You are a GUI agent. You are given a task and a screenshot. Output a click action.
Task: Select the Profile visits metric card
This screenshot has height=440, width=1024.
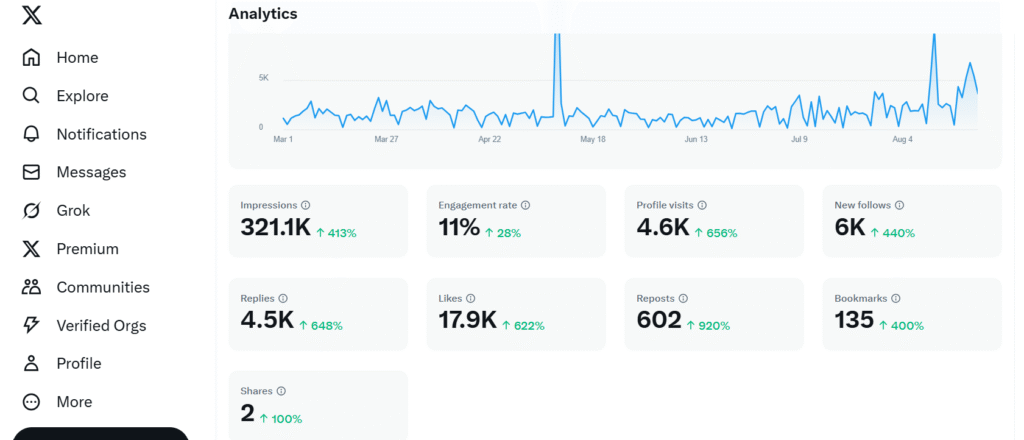point(713,221)
